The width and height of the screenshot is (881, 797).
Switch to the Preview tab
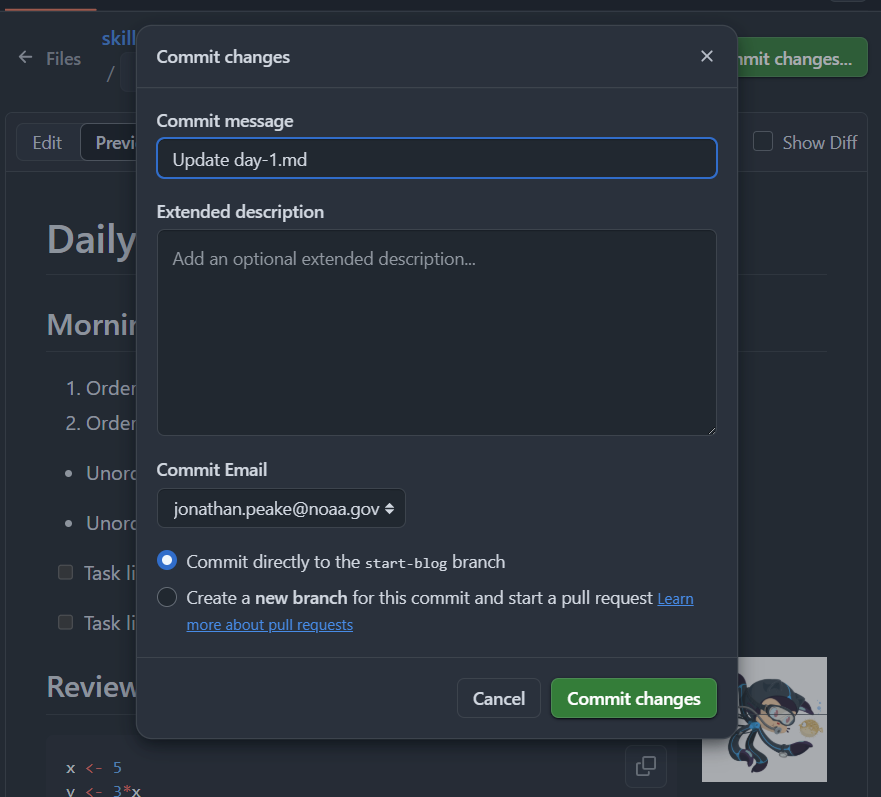pyautogui.click(x=111, y=142)
